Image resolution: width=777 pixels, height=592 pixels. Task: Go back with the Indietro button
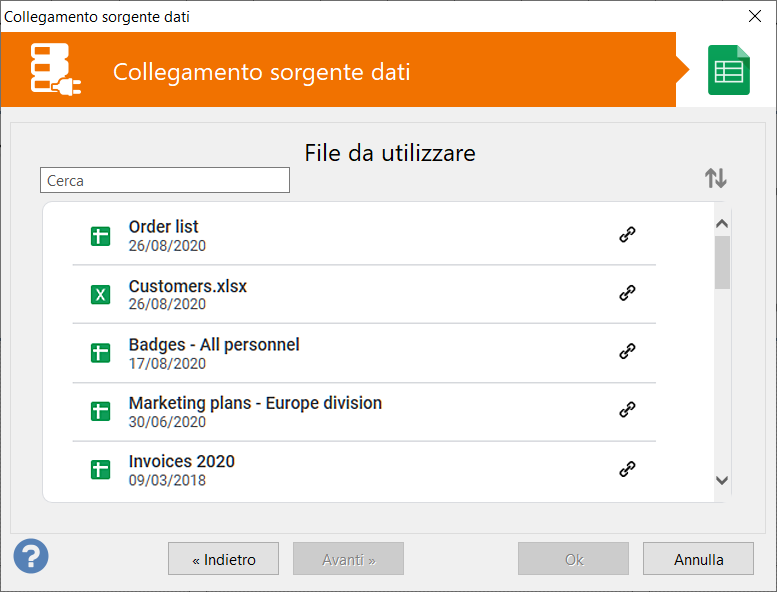223,559
